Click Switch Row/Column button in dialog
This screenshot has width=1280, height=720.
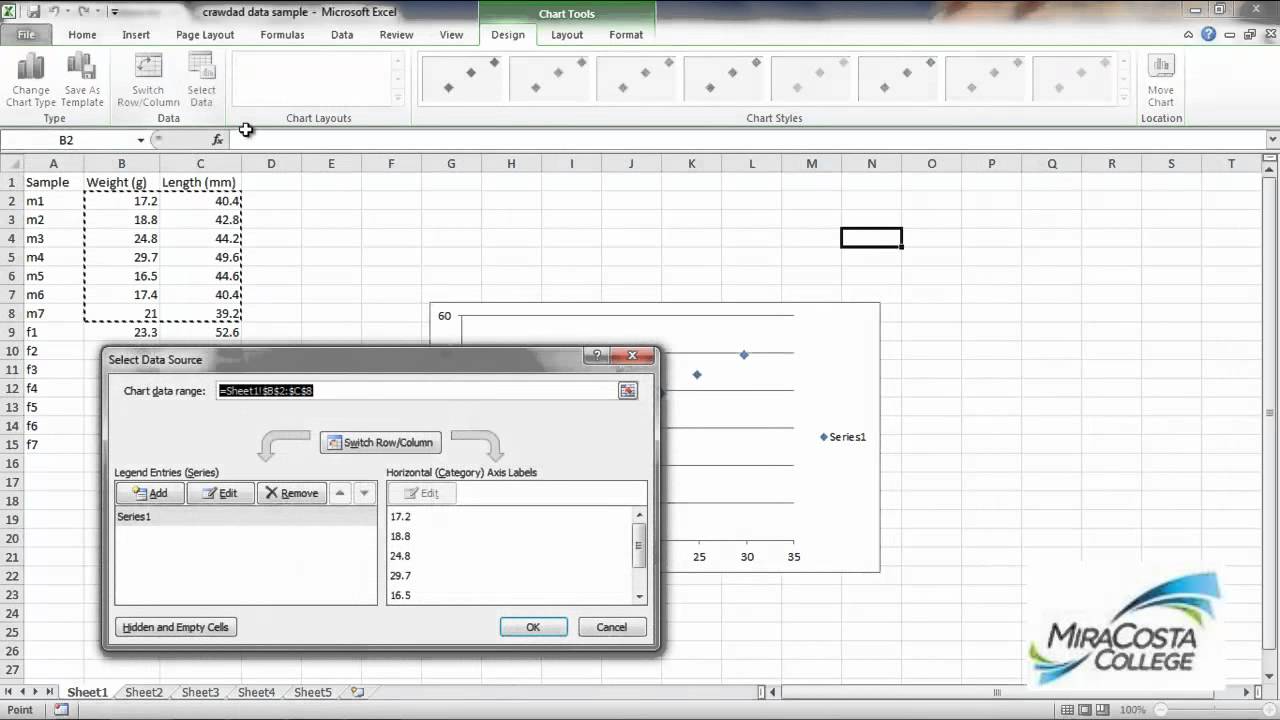tap(380, 442)
